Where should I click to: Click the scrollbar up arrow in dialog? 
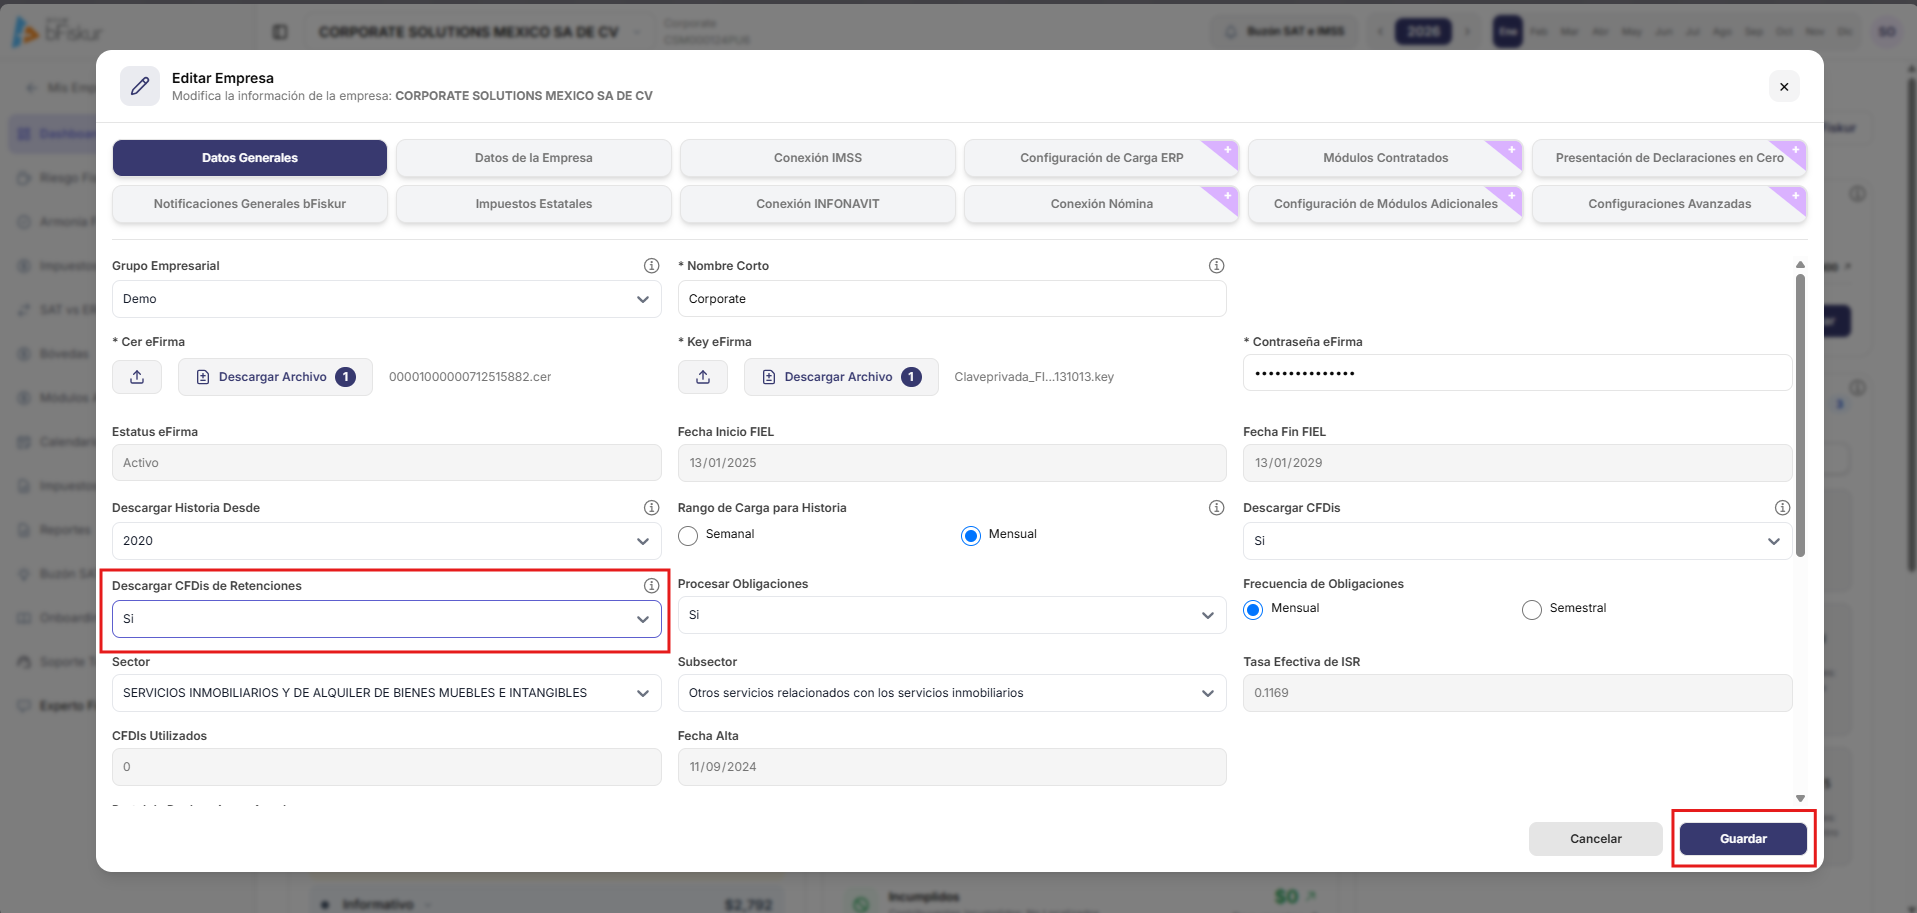pos(1800,265)
